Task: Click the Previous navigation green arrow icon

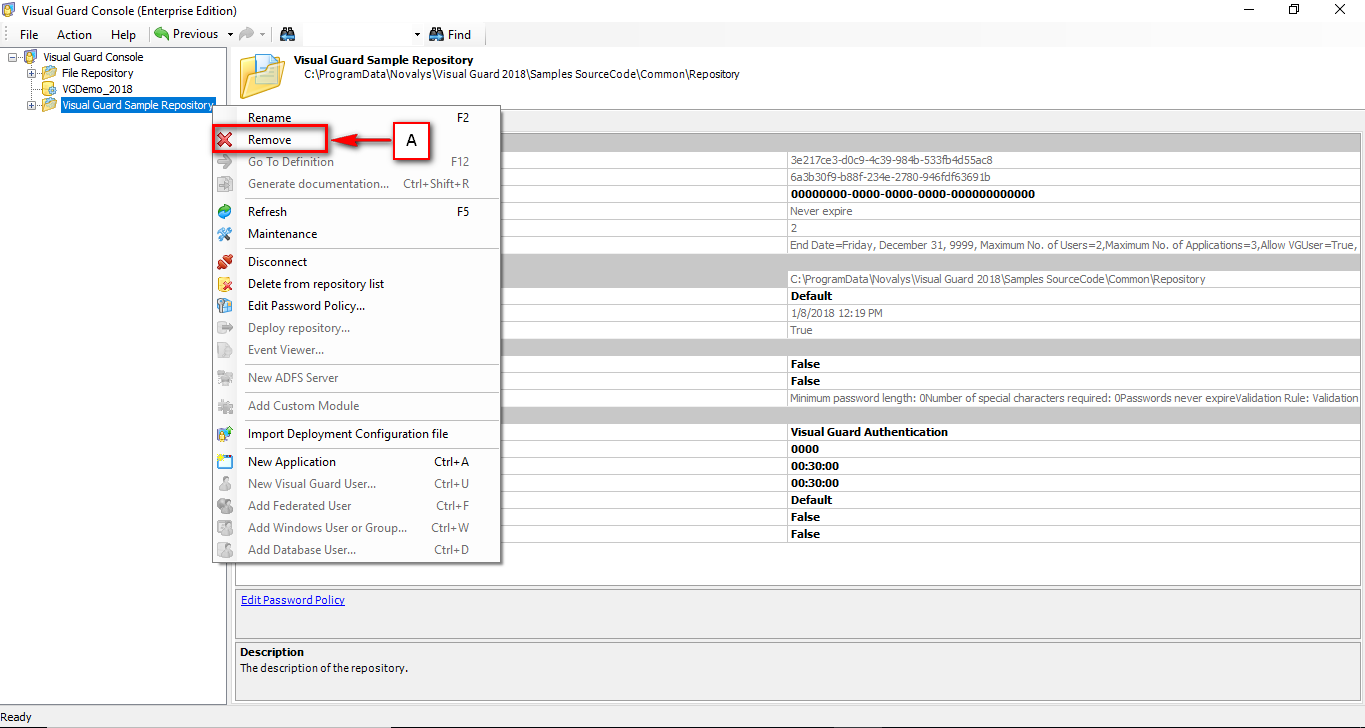Action: [162, 33]
